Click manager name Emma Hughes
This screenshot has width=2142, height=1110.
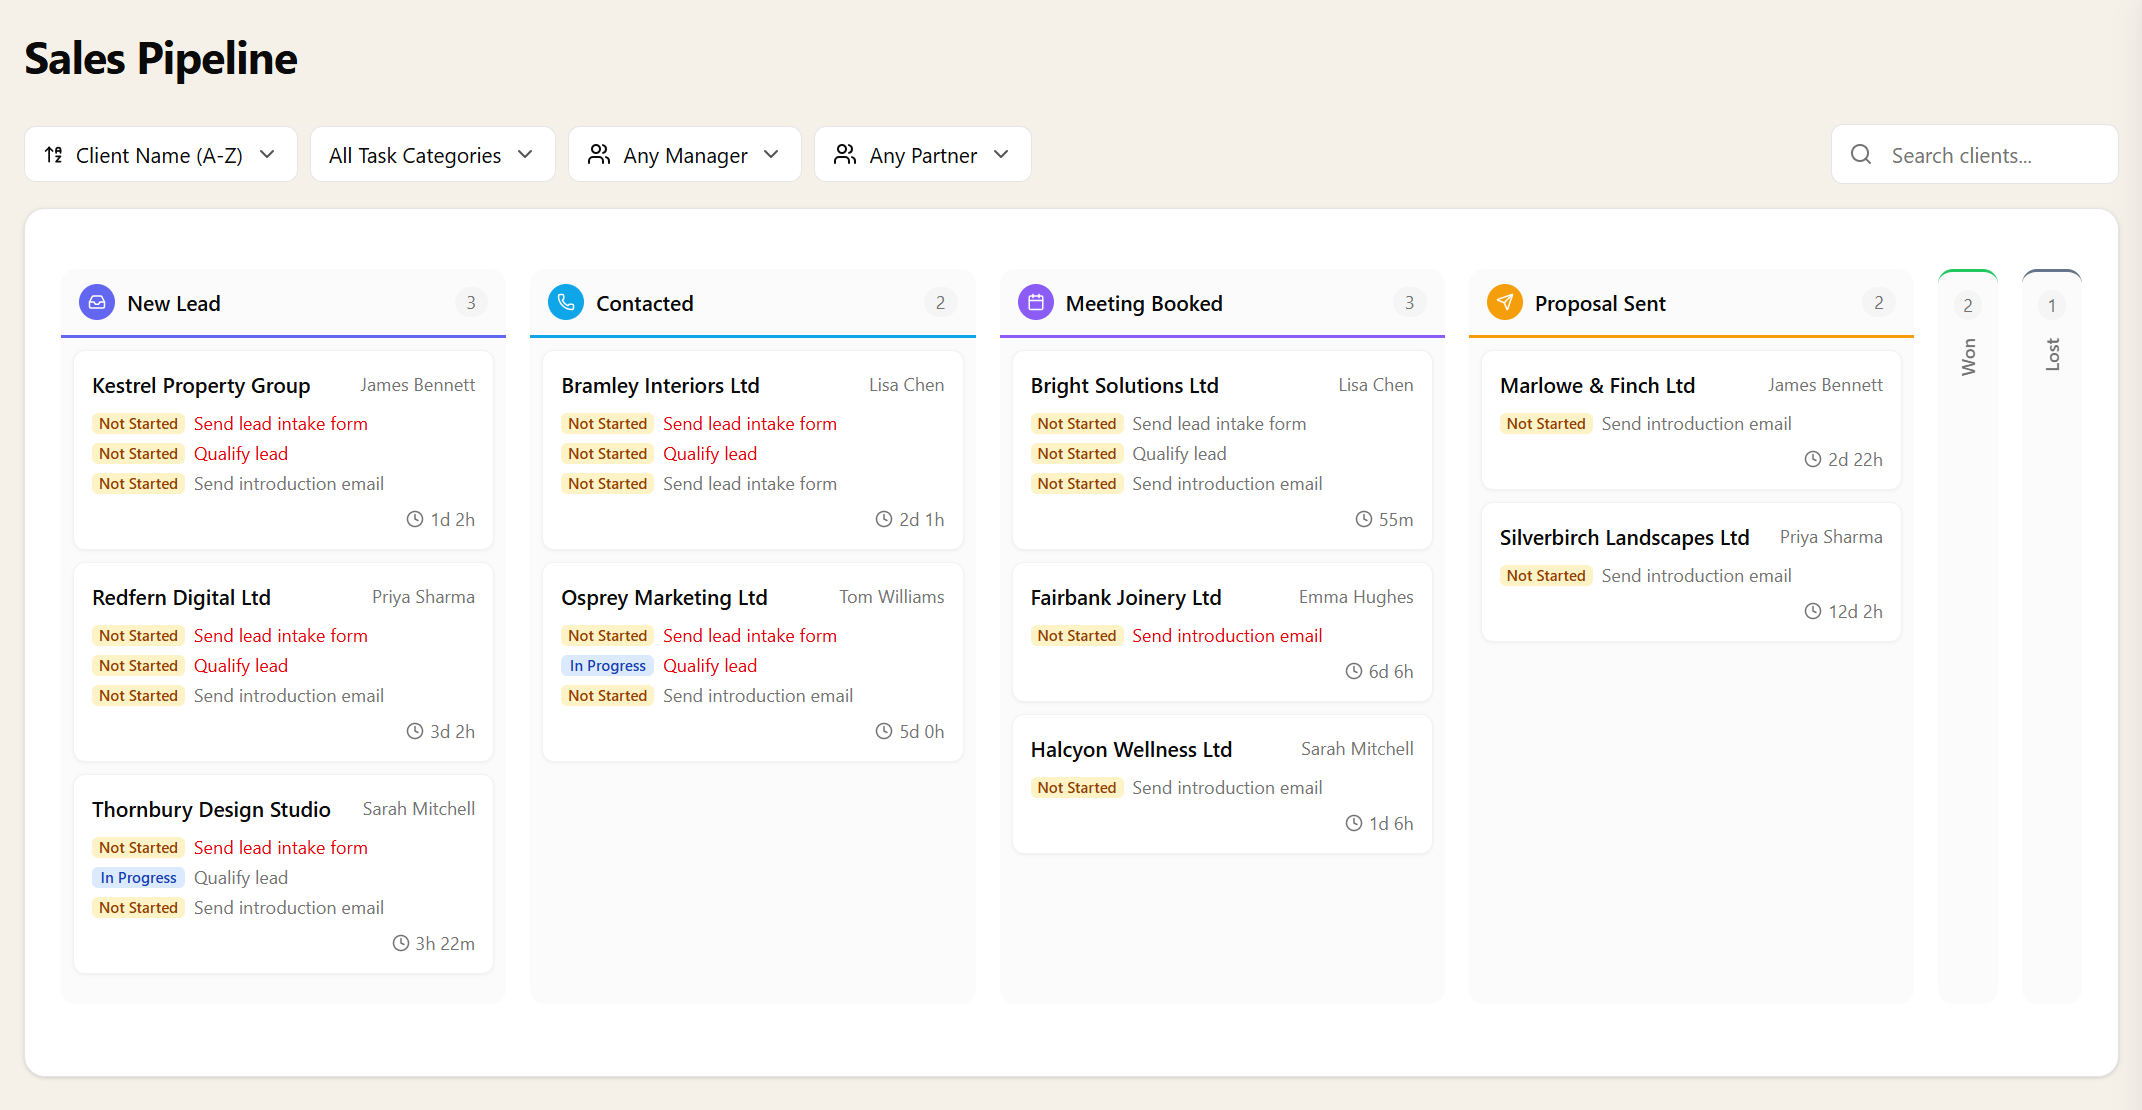click(1356, 597)
